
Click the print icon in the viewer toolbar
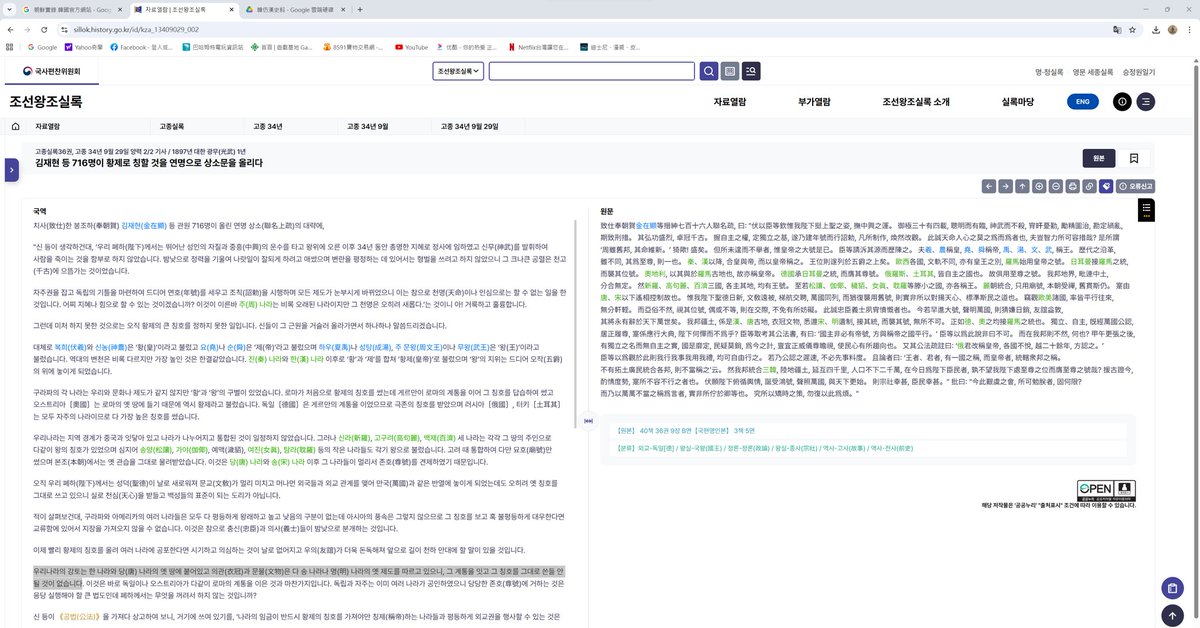pyautogui.click(x=1072, y=186)
